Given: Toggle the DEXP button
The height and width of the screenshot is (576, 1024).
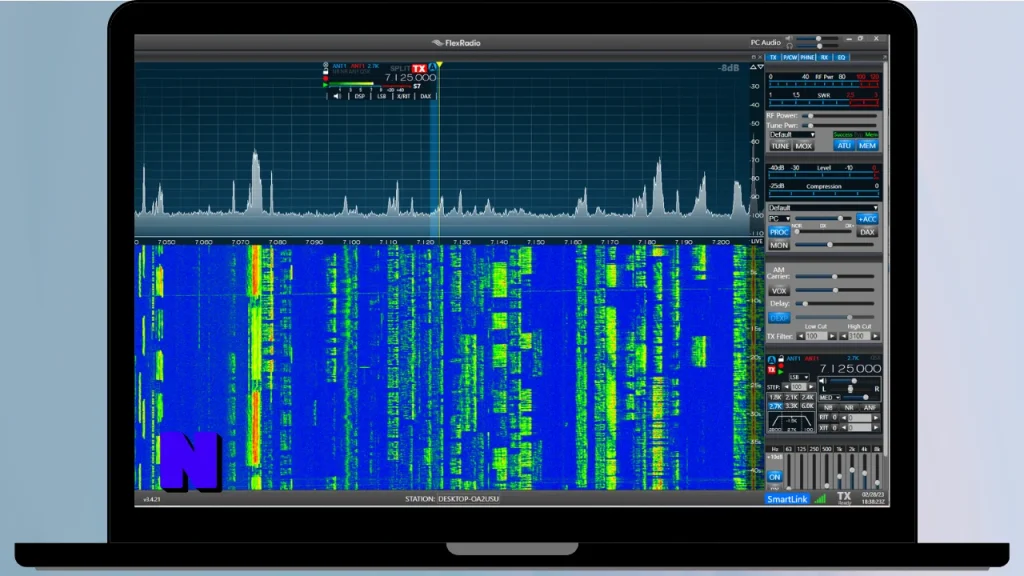Looking at the screenshot, I should coord(778,318).
